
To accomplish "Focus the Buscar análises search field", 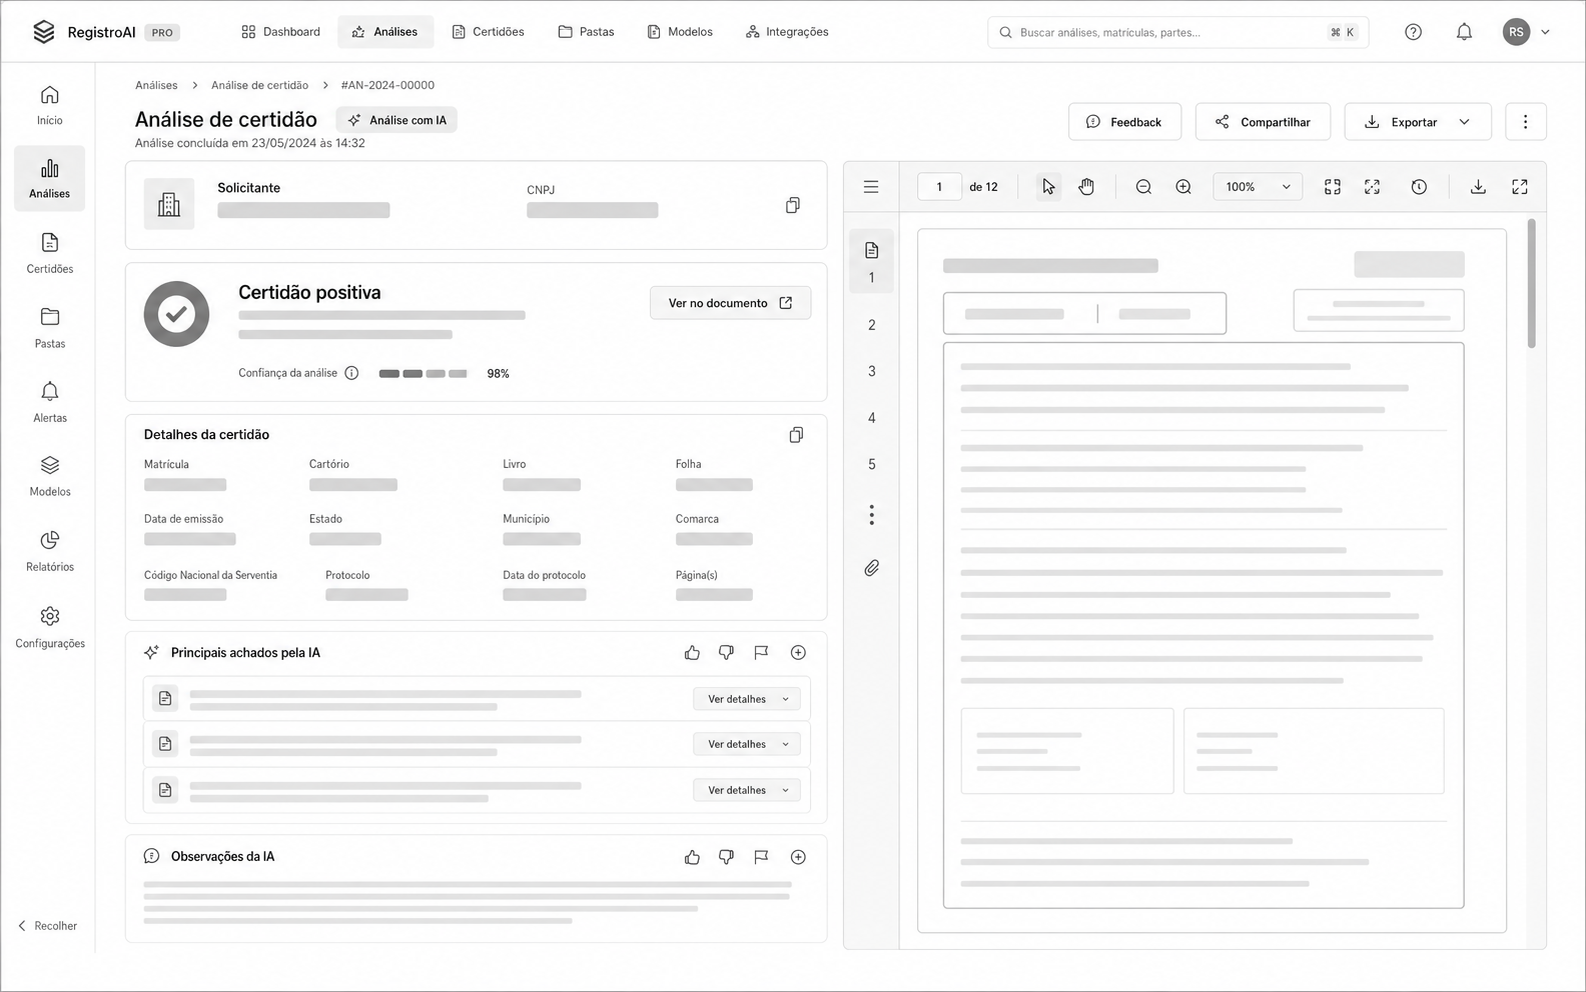I will pyautogui.click(x=1178, y=32).
